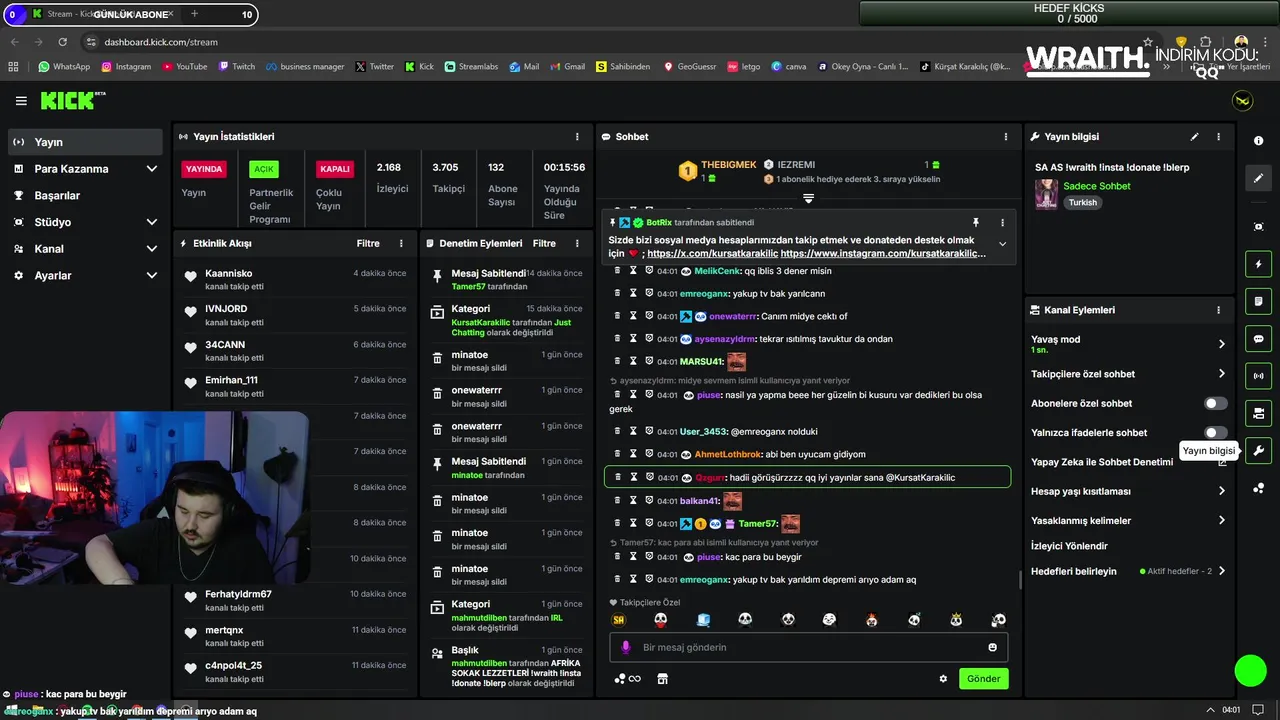Click the Turkish language tag
1280x720 pixels.
coord(1082,202)
